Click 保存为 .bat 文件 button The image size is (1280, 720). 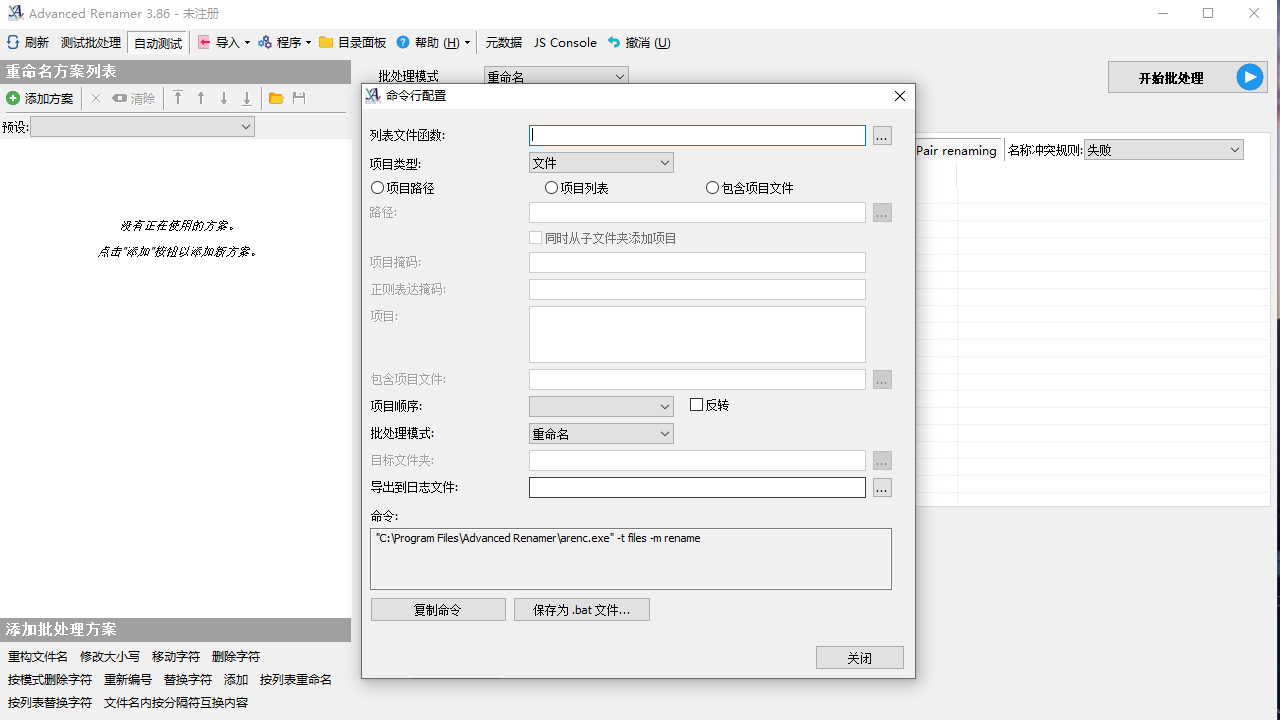pyautogui.click(x=581, y=609)
